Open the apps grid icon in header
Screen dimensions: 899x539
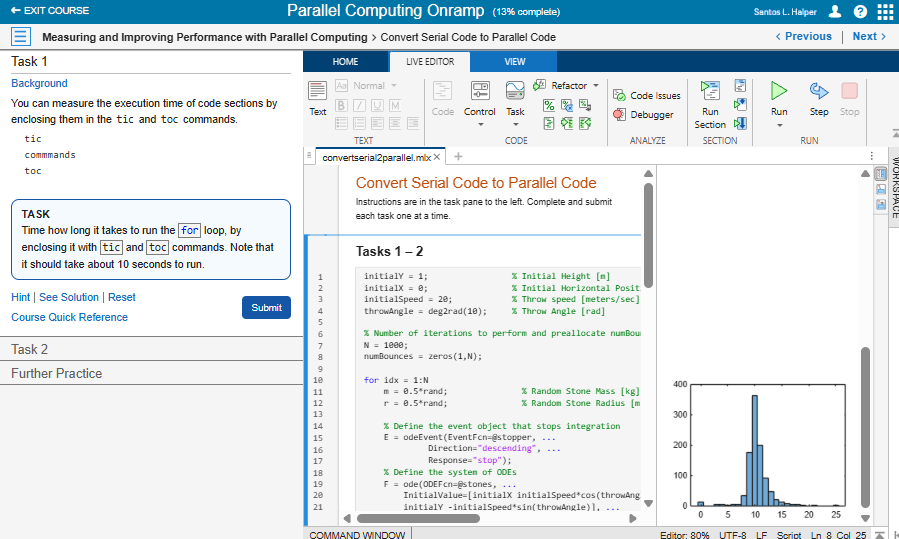click(x=885, y=11)
